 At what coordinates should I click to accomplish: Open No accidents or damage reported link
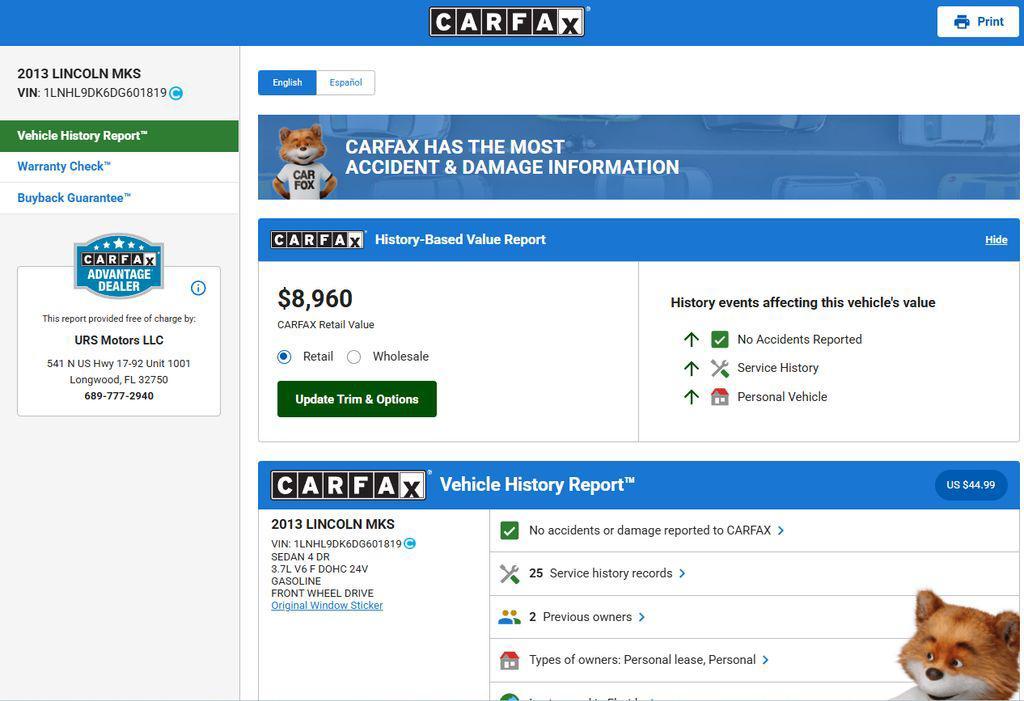[650, 530]
